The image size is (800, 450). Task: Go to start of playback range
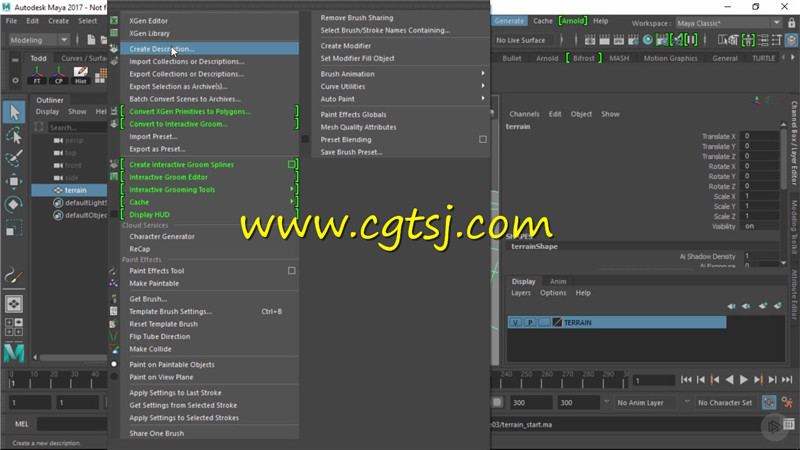point(686,380)
